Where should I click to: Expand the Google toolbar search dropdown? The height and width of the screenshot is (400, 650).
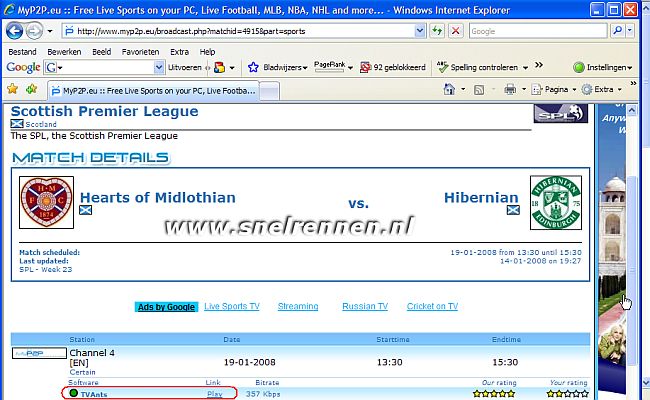(x=159, y=67)
